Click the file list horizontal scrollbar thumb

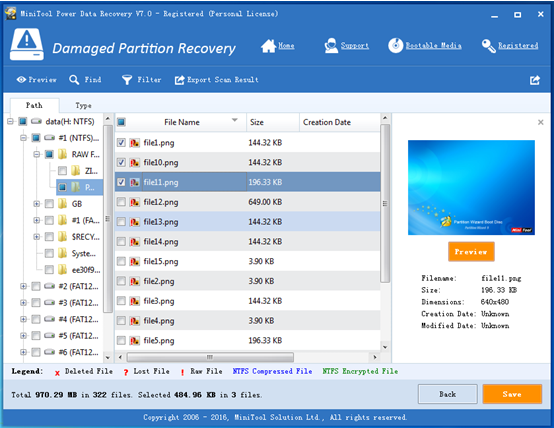(210, 357)
